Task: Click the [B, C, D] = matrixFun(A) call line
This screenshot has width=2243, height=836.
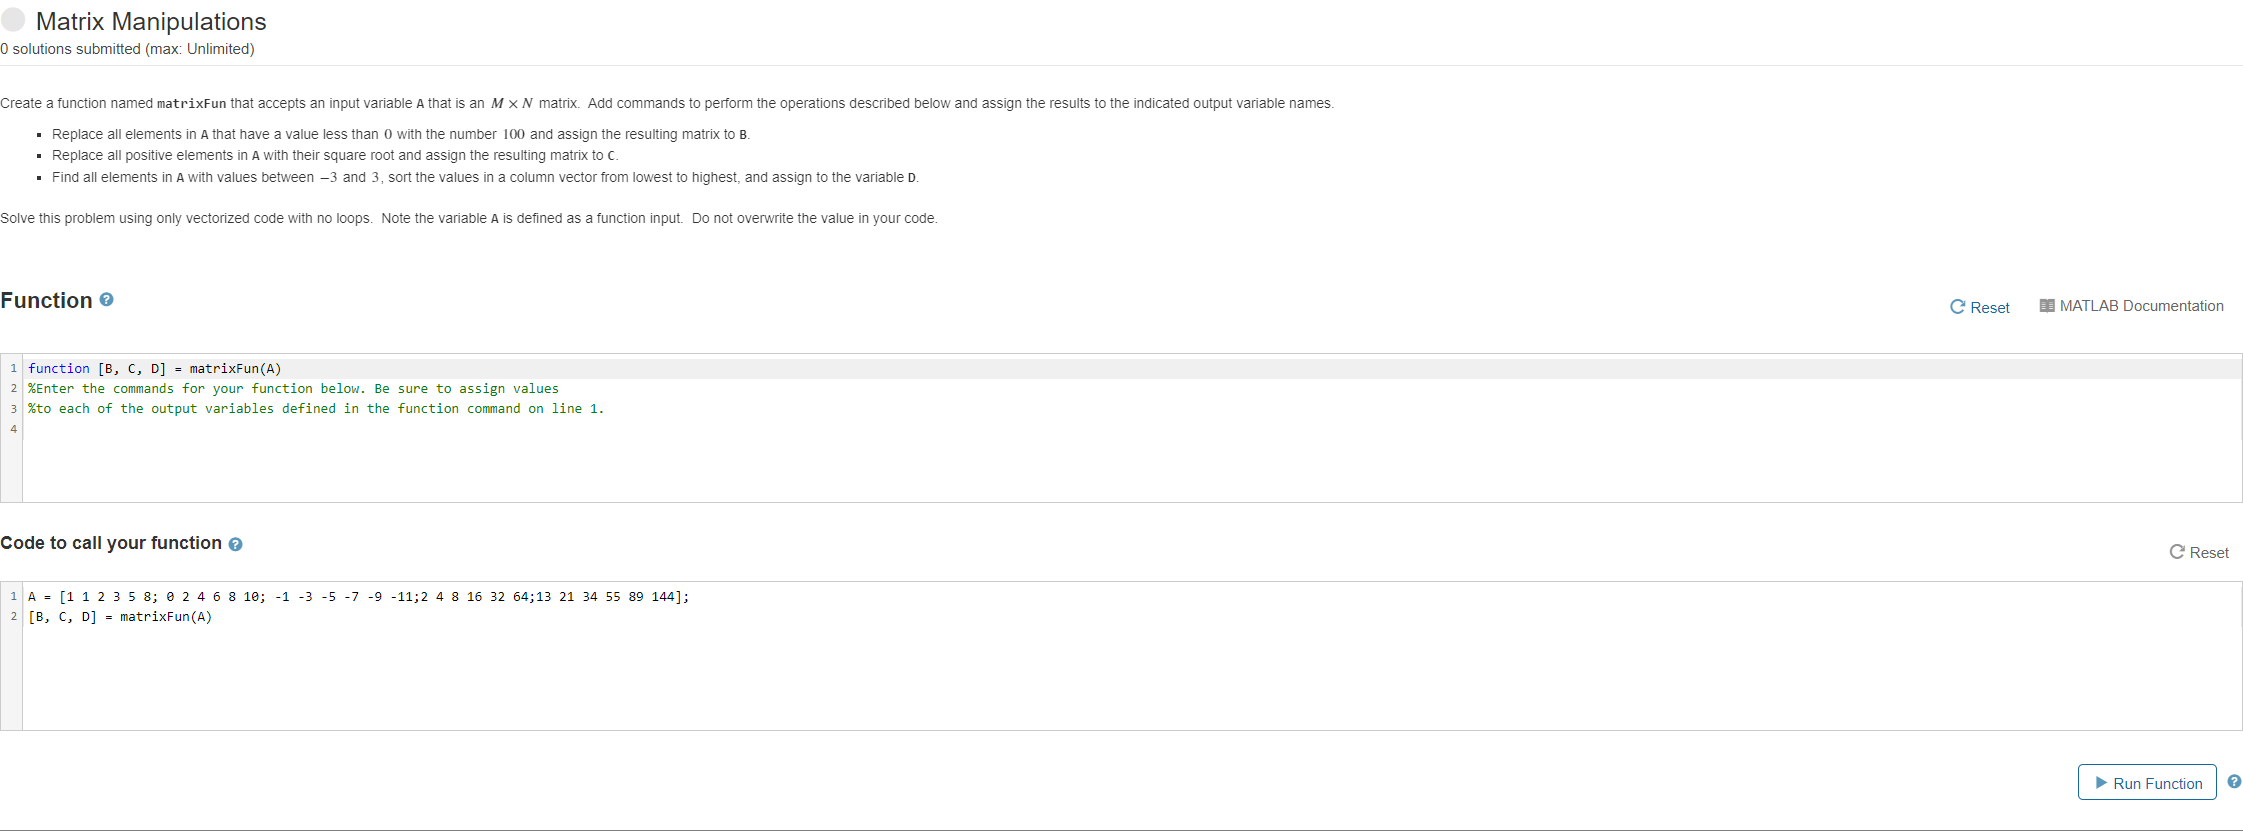Action: click(x=120, y=616)
